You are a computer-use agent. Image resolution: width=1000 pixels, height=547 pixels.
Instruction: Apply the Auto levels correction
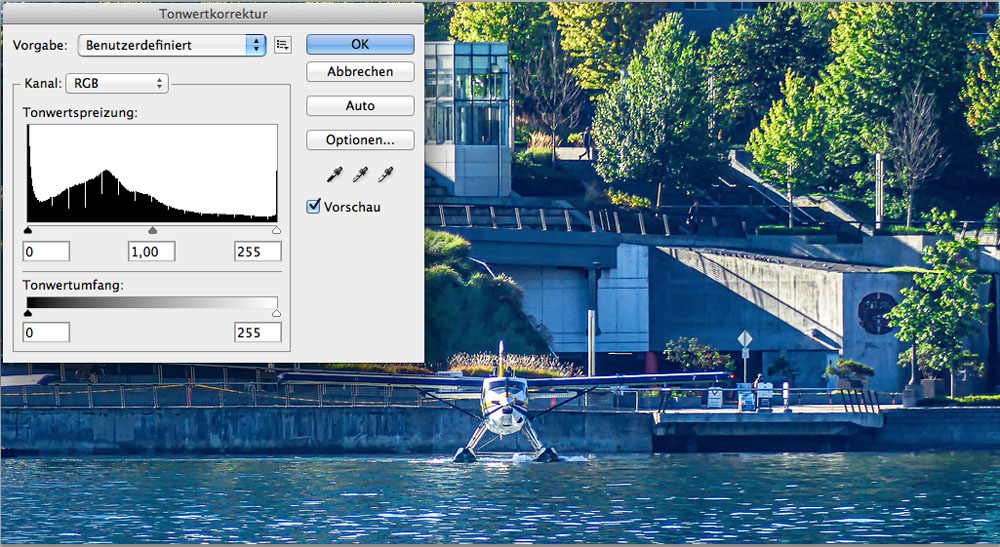tap(360, 106)
